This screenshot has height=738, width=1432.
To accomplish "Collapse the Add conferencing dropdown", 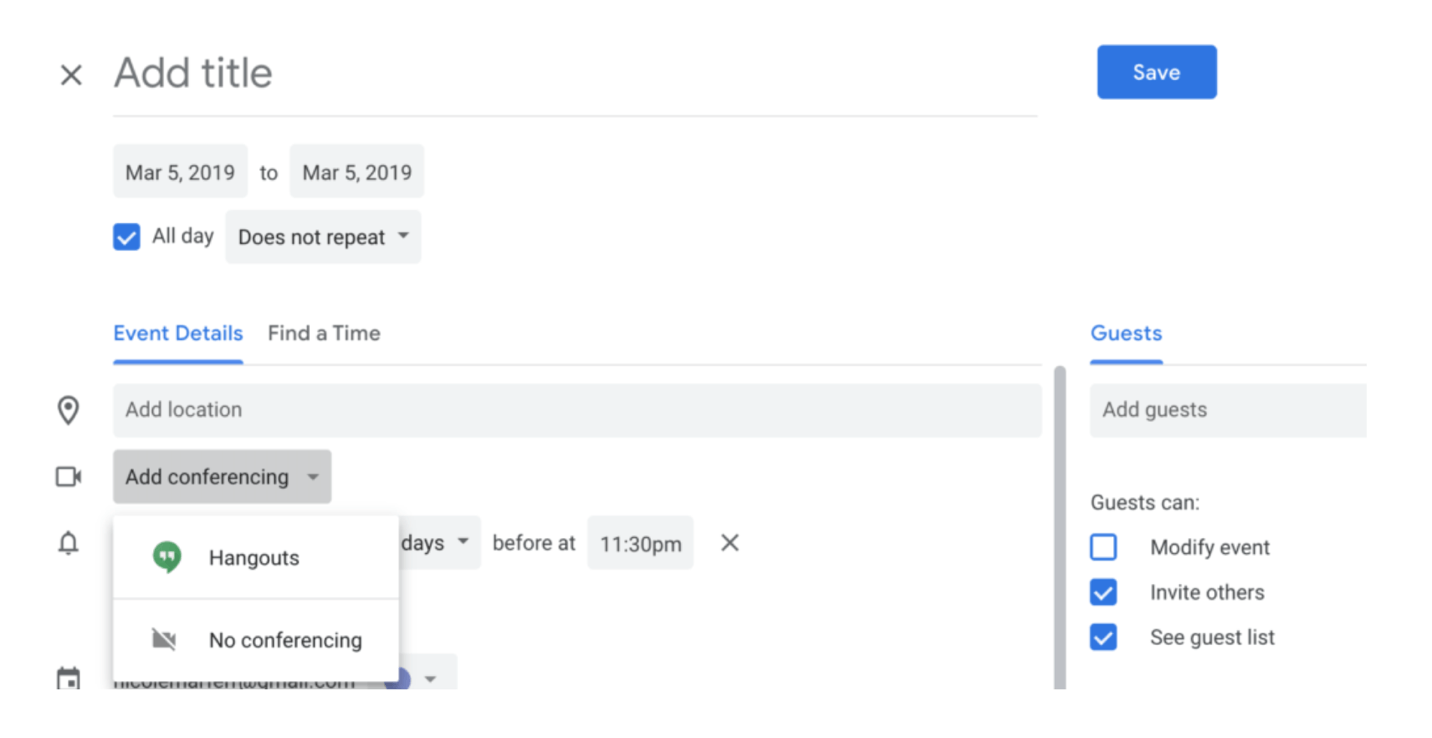I will click(222, 477).
